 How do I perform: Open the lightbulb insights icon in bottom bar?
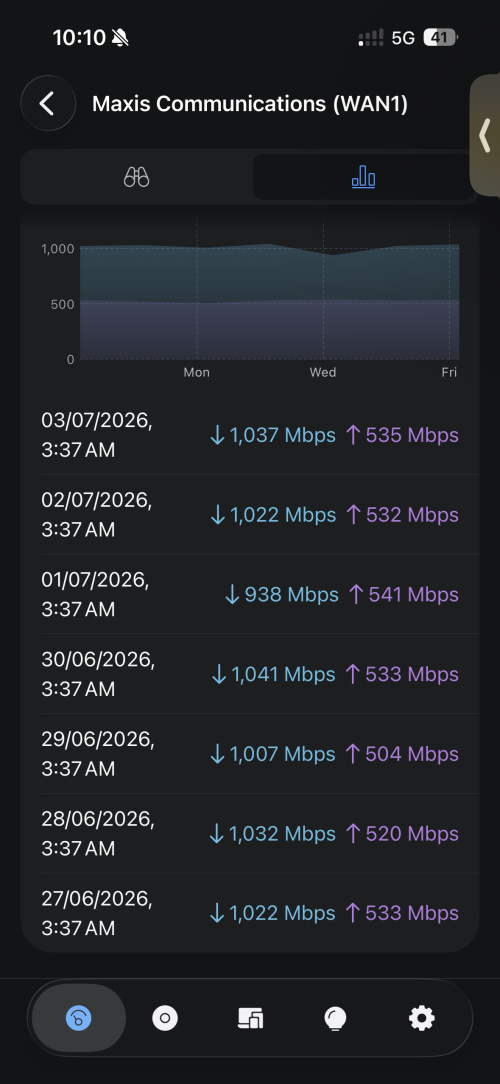tap(335, 1018)
